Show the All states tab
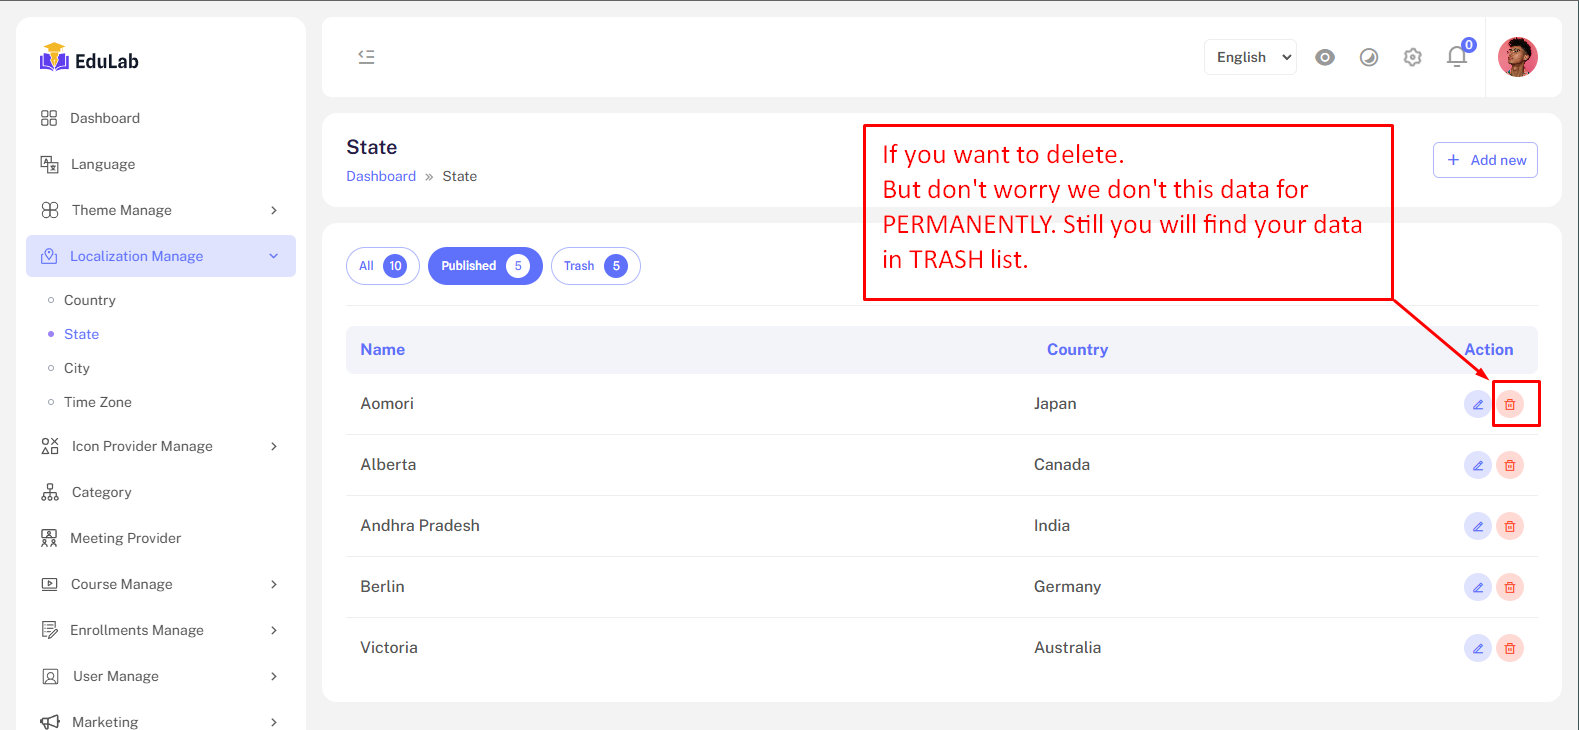The height and width of the screenshot is (730, 1579). 382,266
